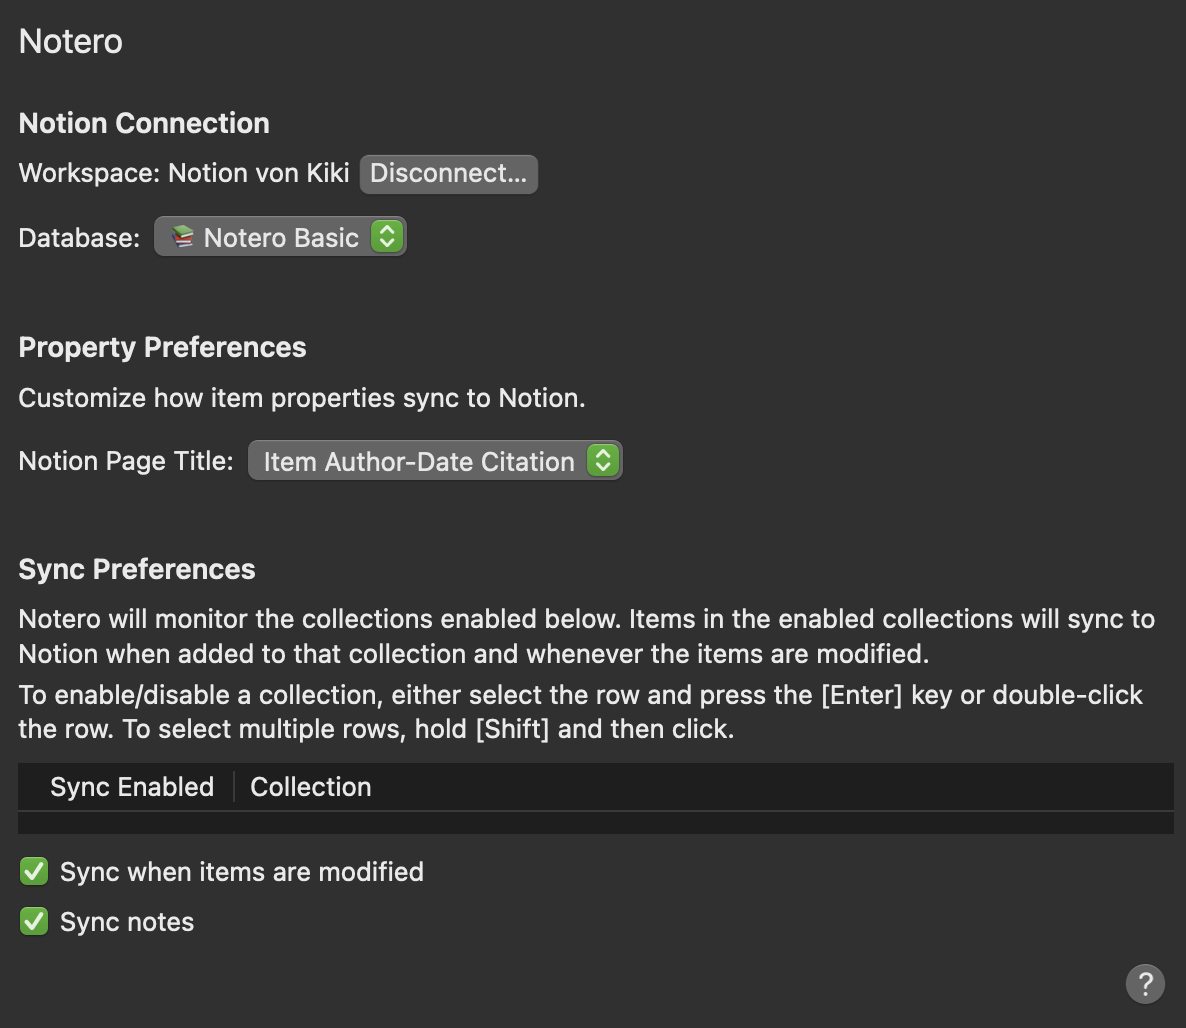This screenshot has height=1028, width=1186.
Task: Uncheck Sync when items are modified
Action: 34,871
